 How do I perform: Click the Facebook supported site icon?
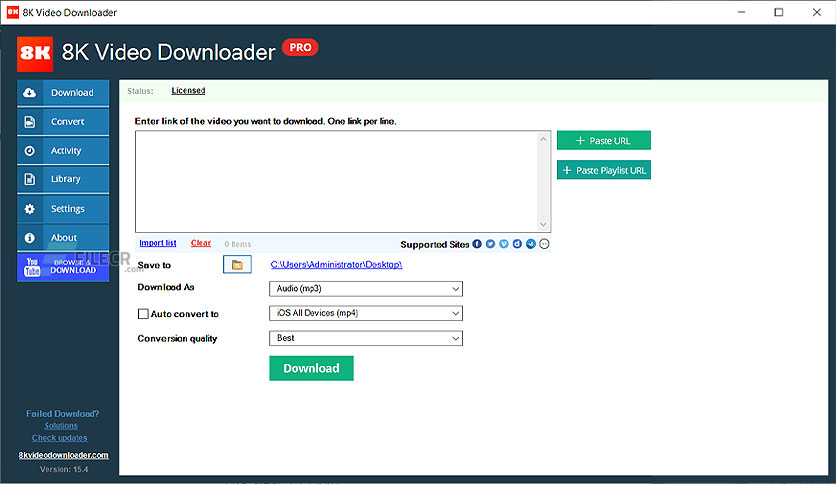coord(477,244)
